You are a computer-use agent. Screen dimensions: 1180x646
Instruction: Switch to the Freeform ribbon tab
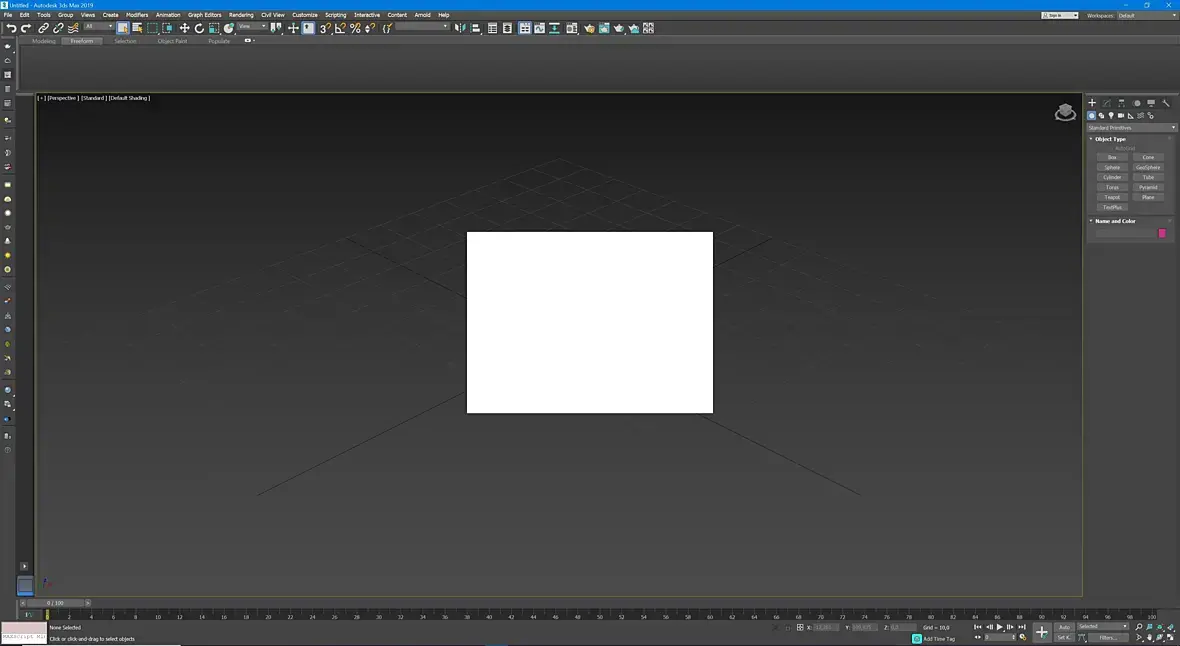(x=82, y=41)
